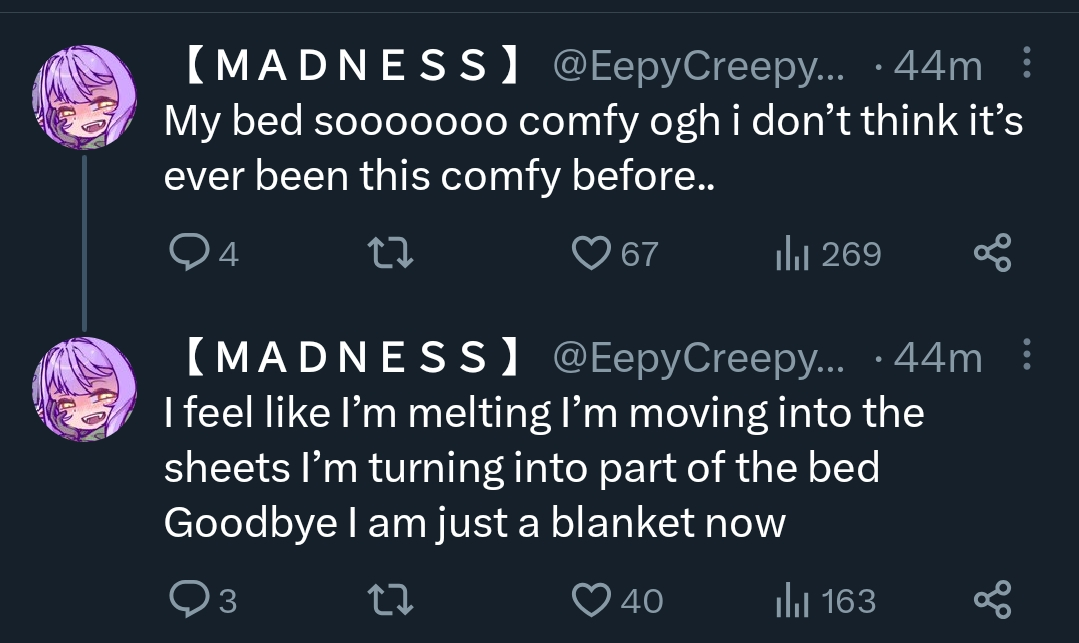Reply to the comfy bed tweet

pos(187,254)
